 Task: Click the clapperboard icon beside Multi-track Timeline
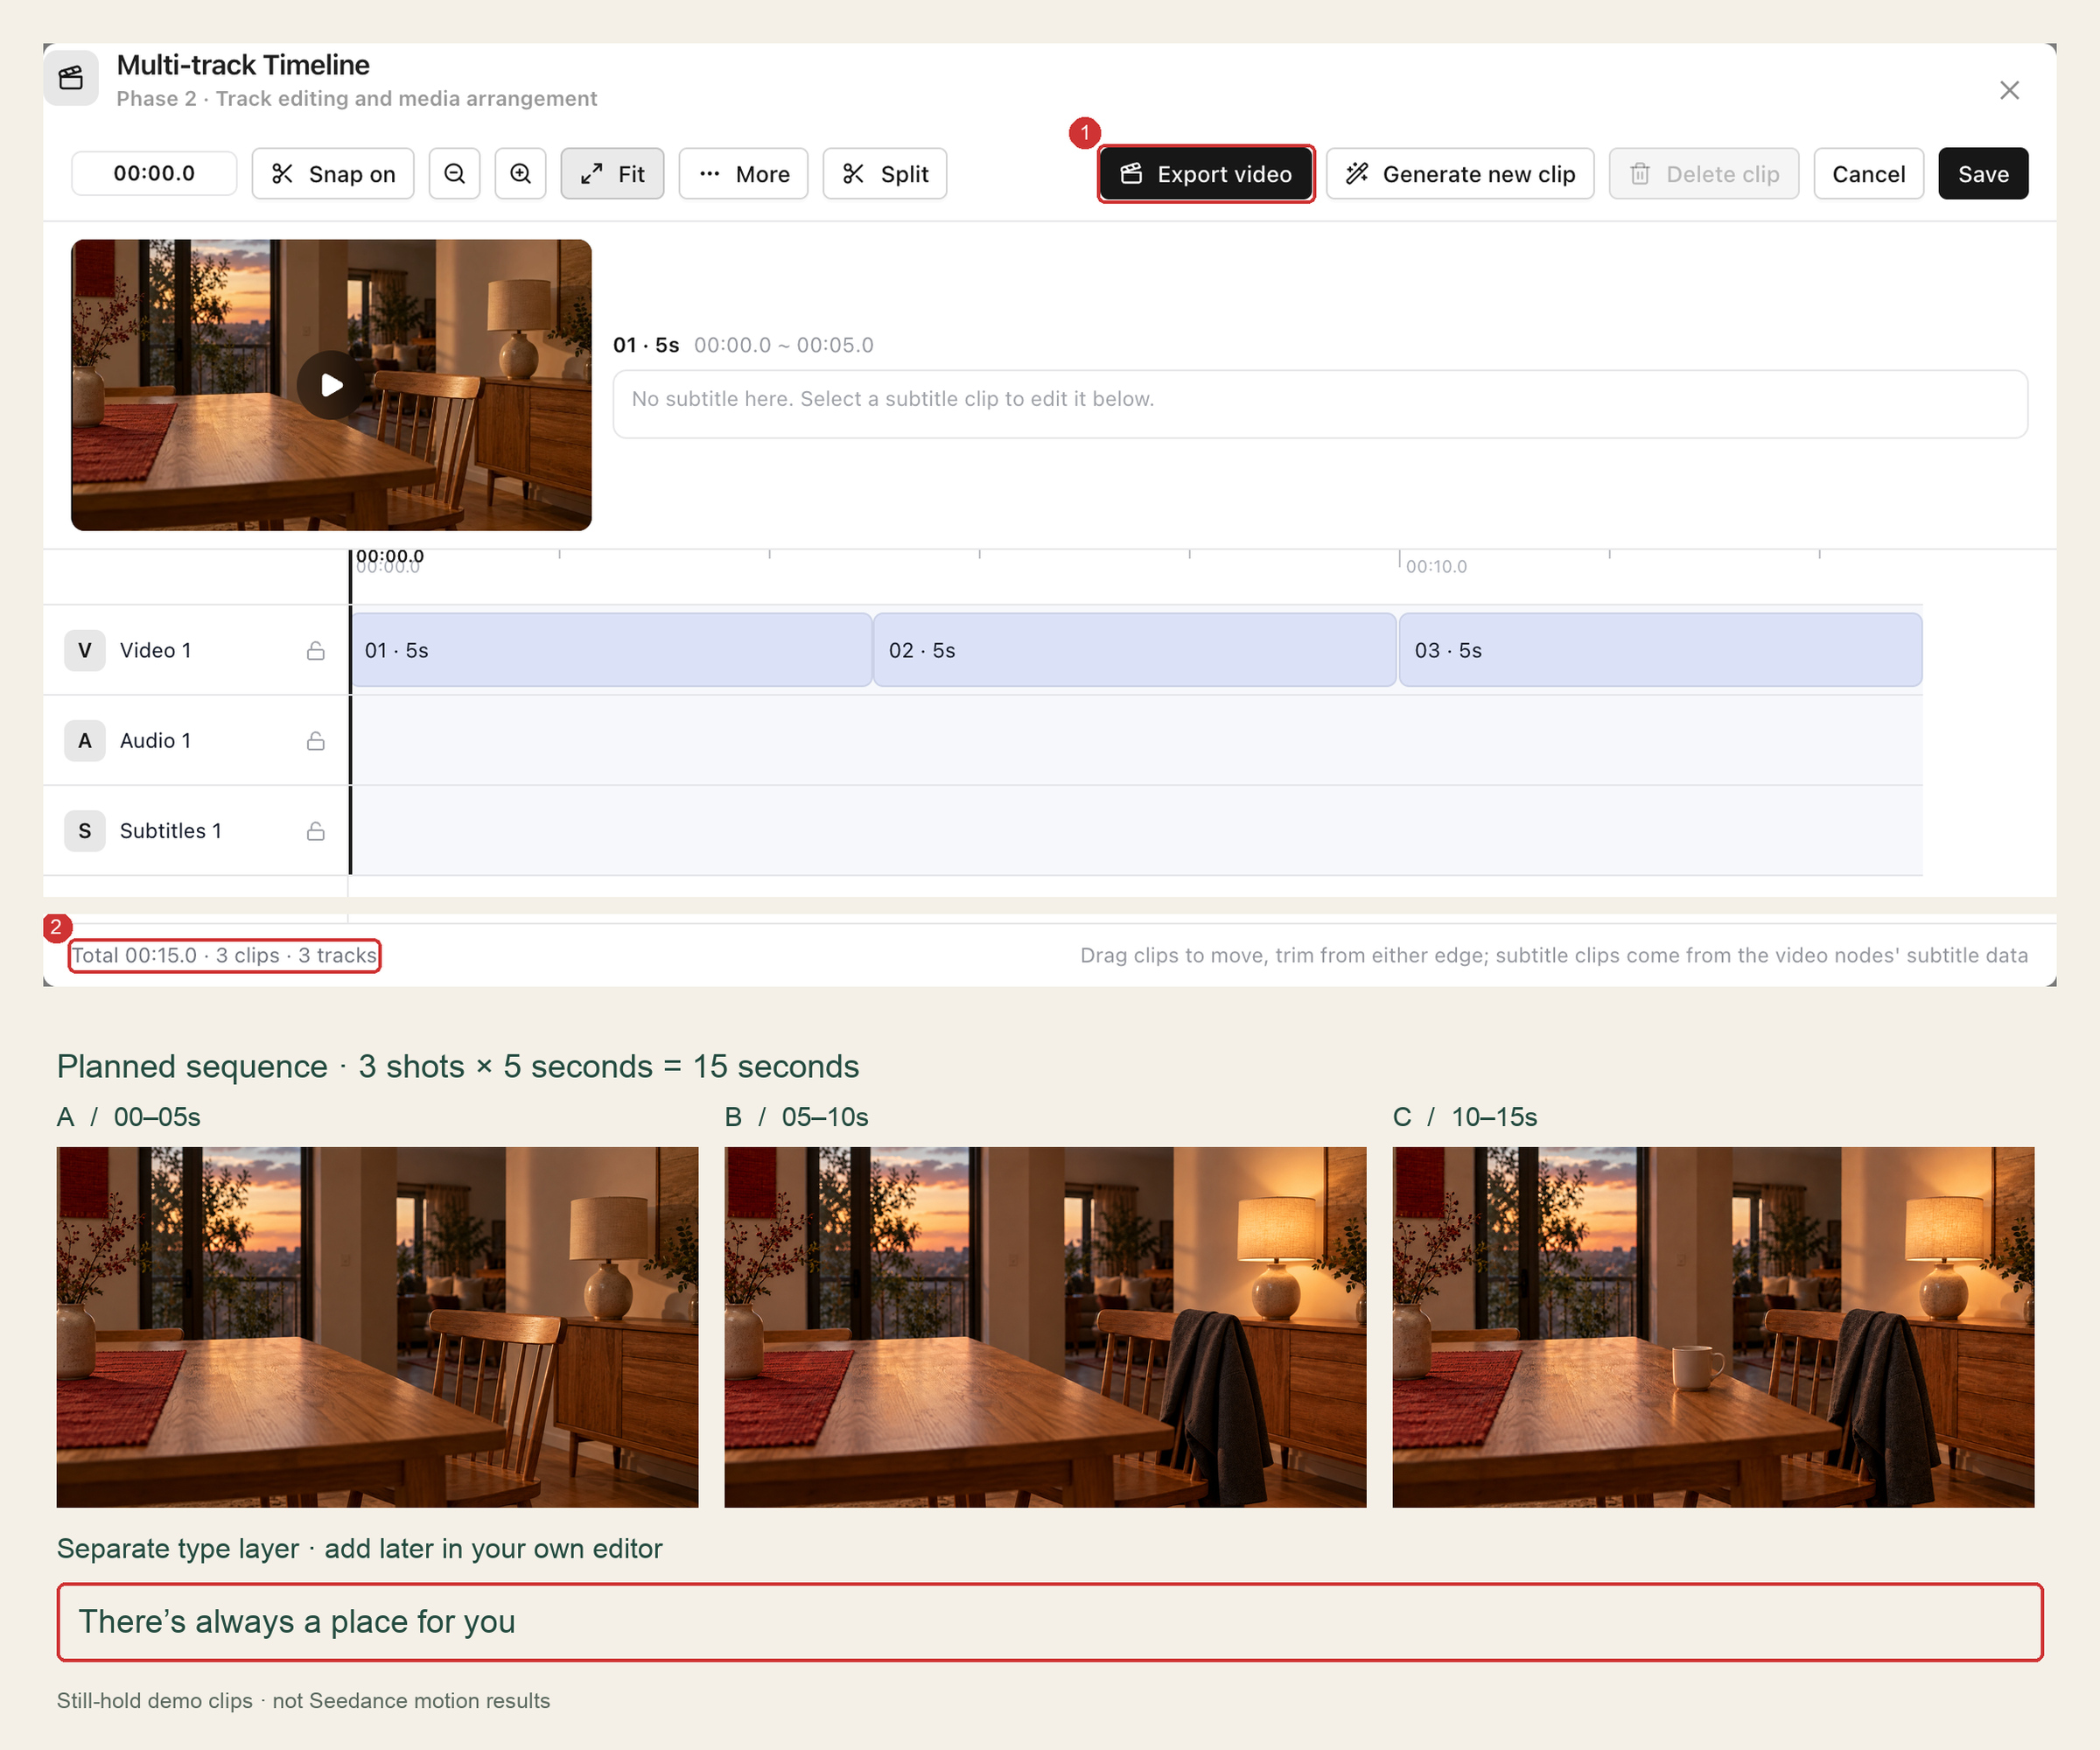click(x=71, y=78)
